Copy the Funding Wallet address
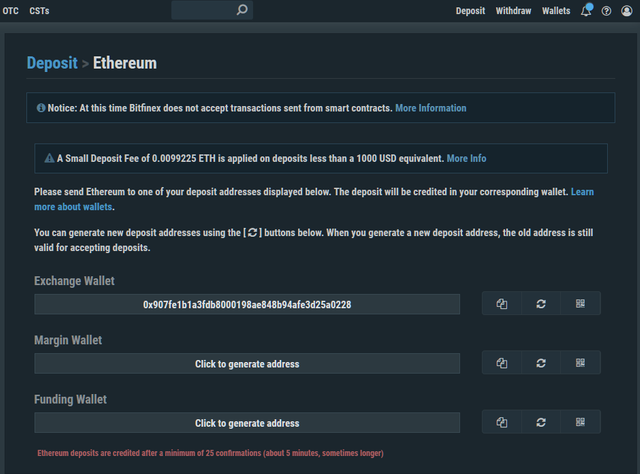 pos(502,422)
